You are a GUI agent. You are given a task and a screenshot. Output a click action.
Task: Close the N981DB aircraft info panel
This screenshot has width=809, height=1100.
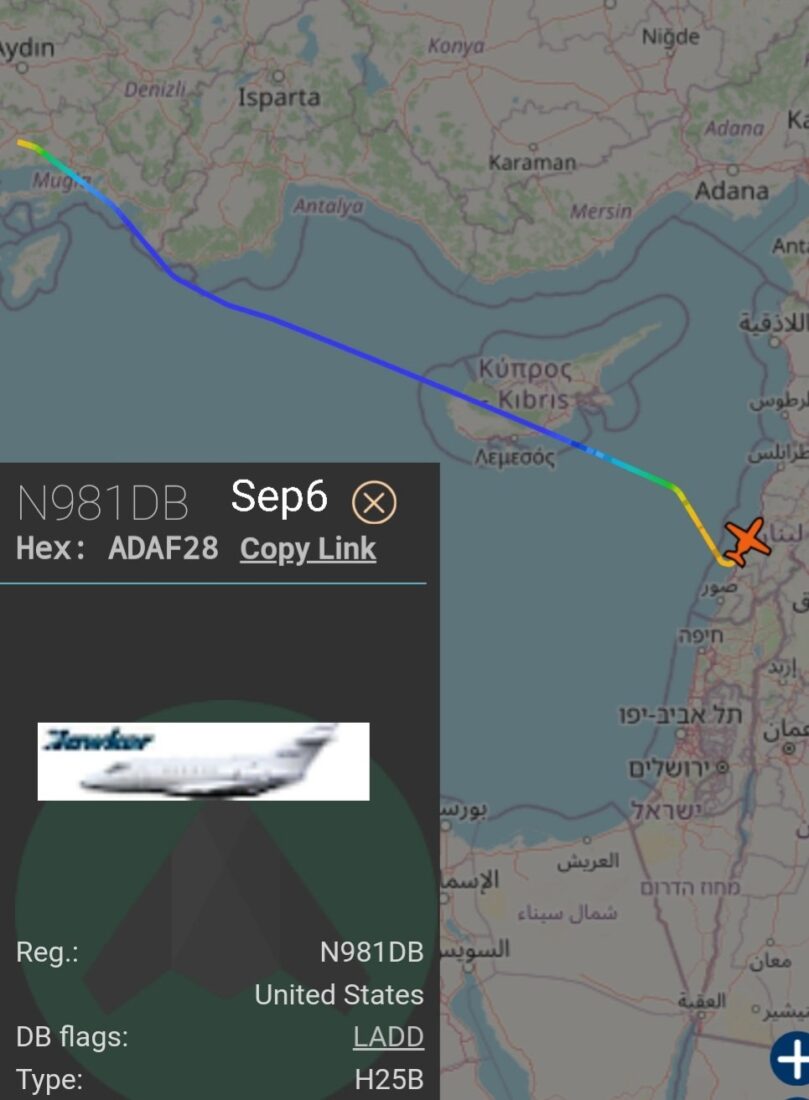coord(374,502)
